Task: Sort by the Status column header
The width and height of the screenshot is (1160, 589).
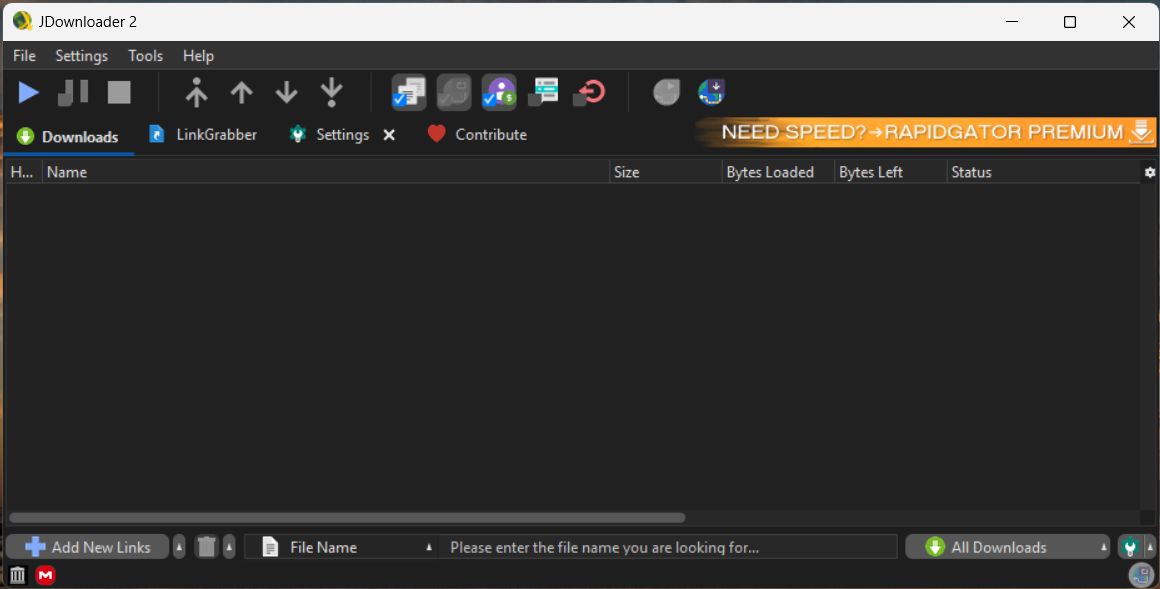Action: 1043,172
